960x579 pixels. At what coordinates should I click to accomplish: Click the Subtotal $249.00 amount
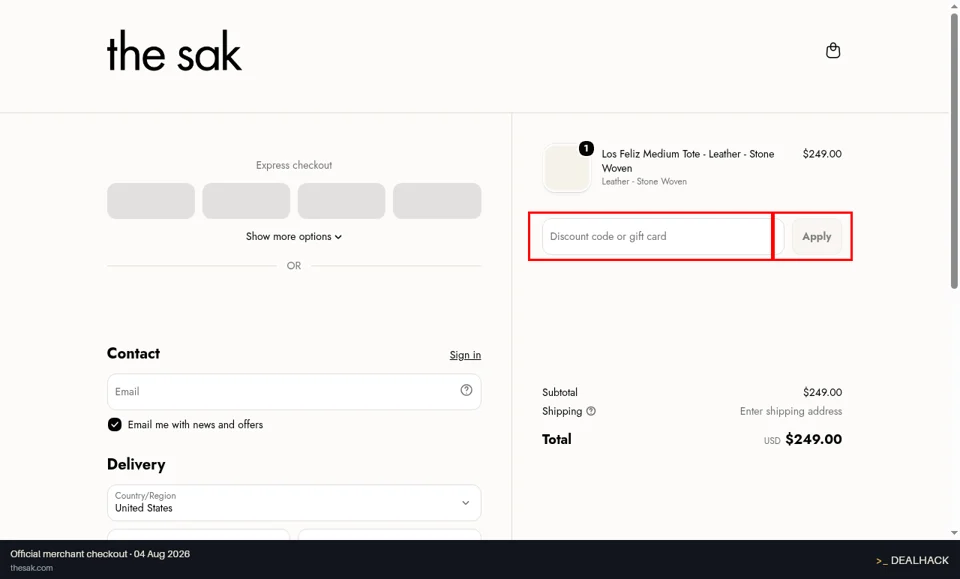[822, 392]
